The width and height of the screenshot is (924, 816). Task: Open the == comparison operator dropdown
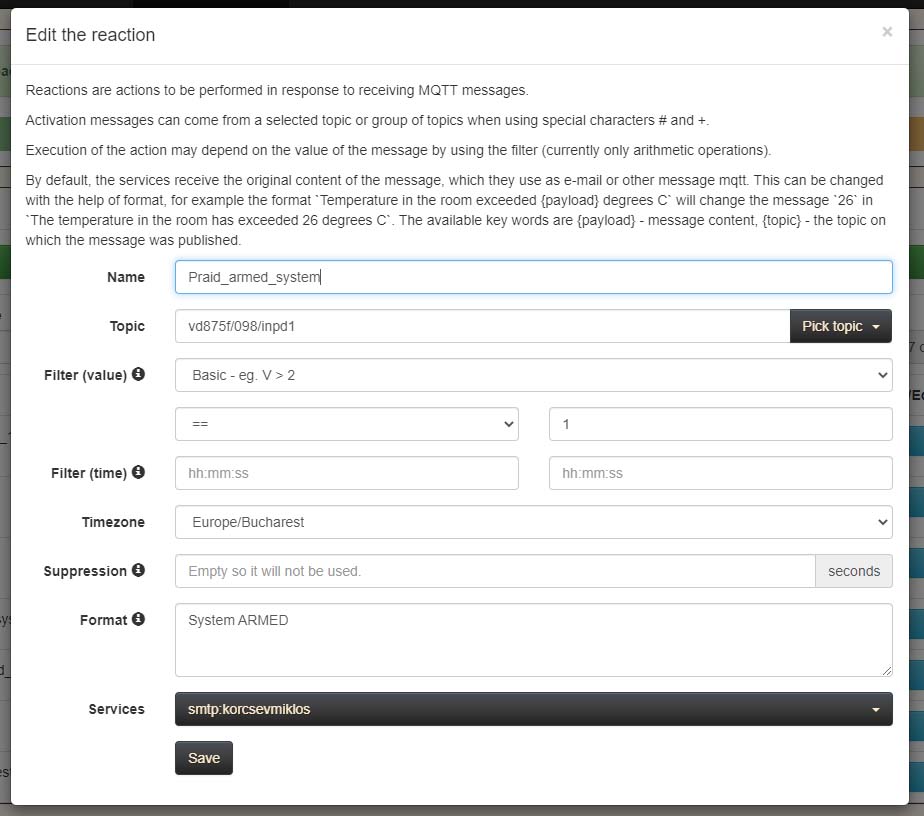(346, 424)
